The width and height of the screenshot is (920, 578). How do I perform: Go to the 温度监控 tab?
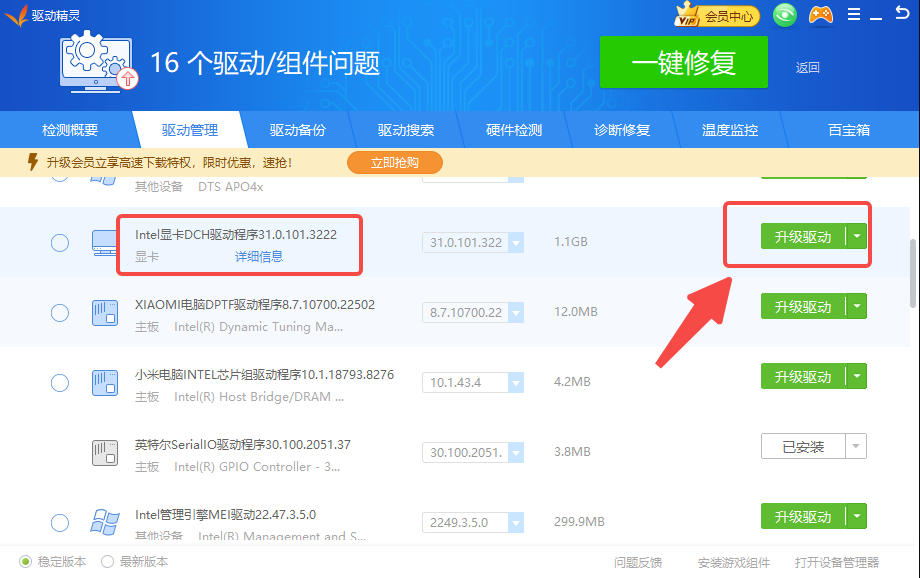pos(729,130)
